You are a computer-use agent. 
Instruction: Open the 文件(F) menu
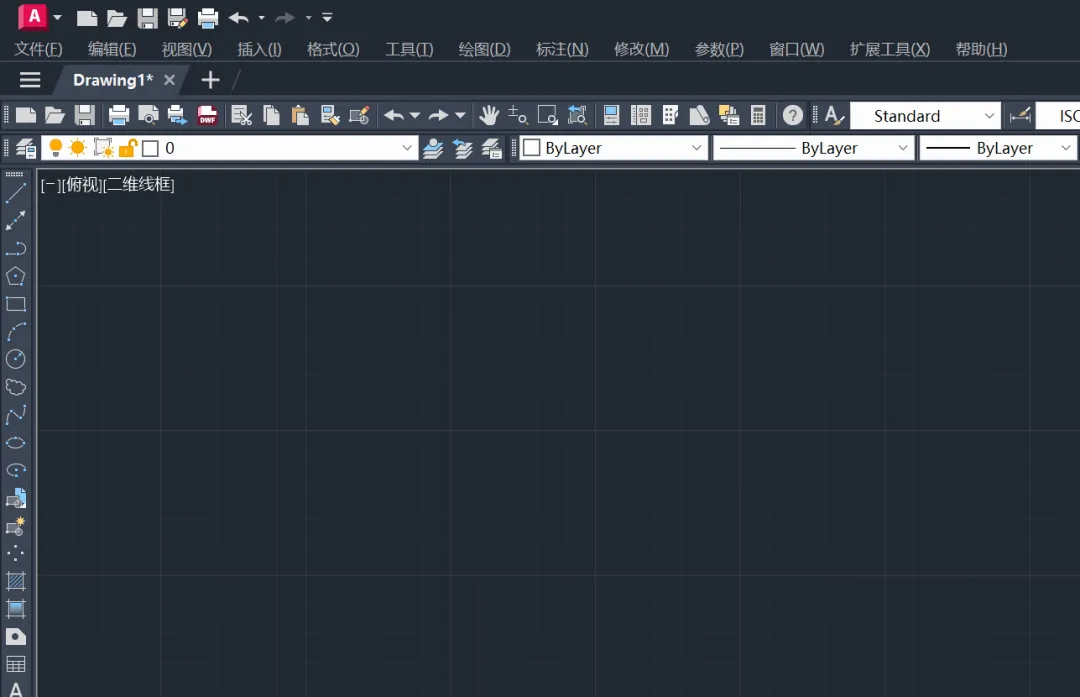click(x=39, y=49)
